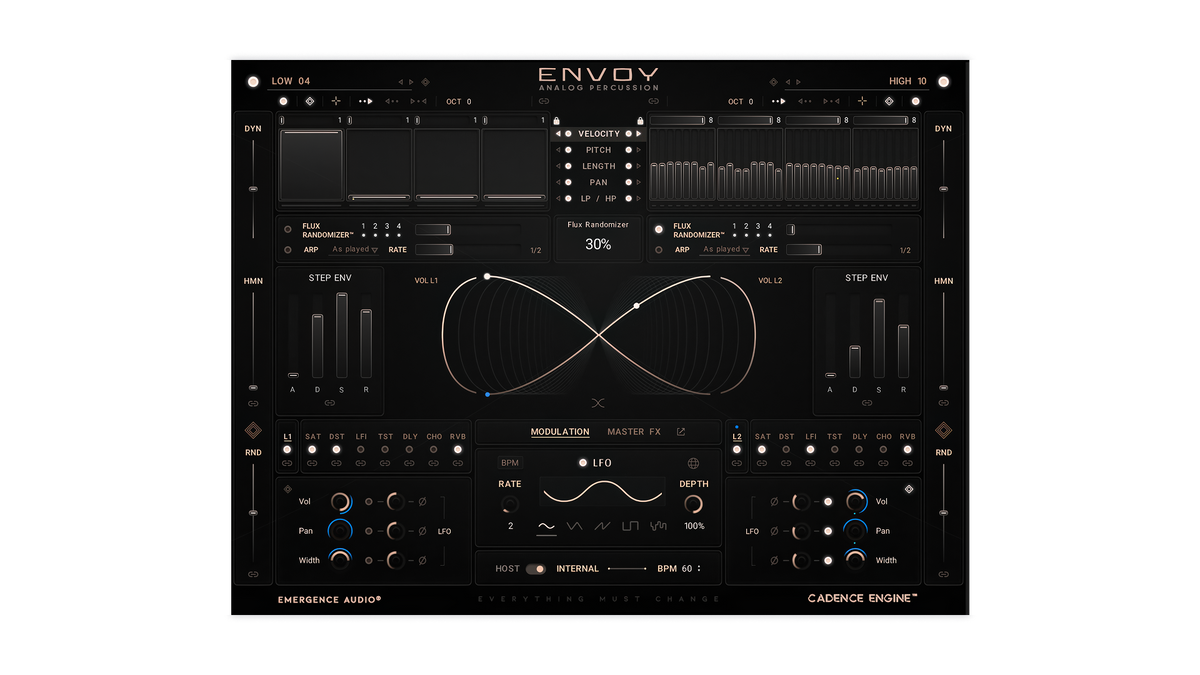Screen dimensions: 1200x675
Task: Click left arrow beside LP / HP row
Action: click(x=558, y=198)
